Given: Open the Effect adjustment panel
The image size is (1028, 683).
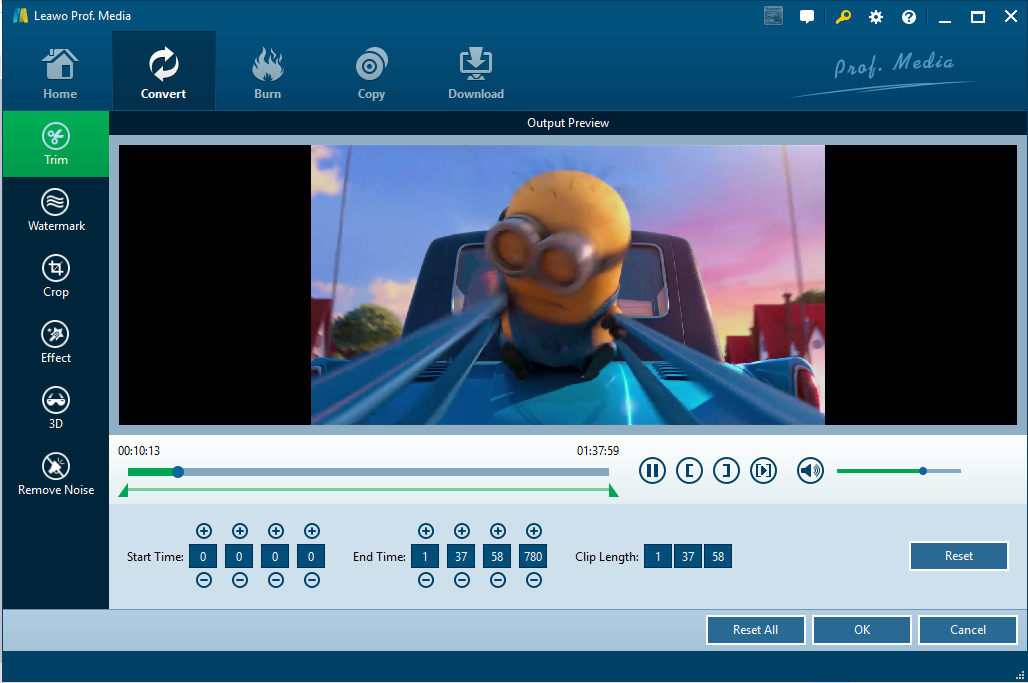Looking at the screenshot, I should pyautogui.click(x=56, y=342).
